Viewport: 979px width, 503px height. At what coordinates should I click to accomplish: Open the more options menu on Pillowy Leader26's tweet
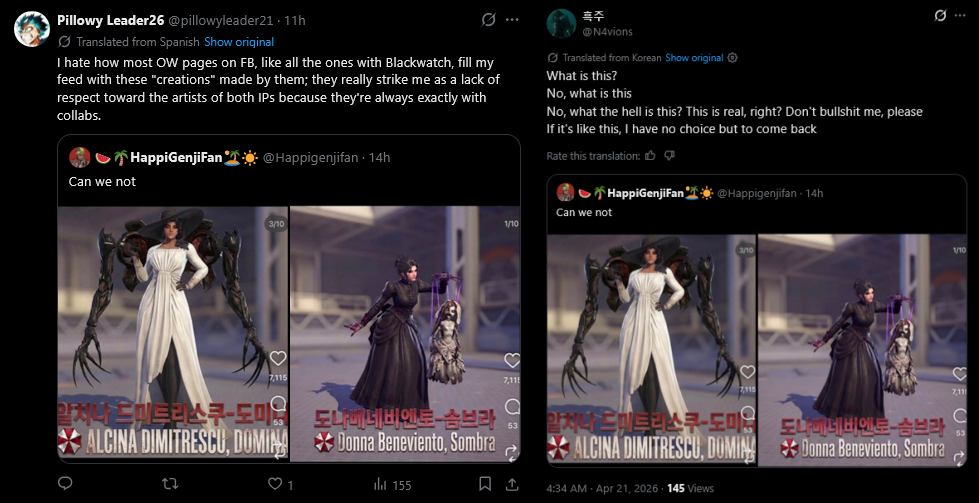pos(512,20)
